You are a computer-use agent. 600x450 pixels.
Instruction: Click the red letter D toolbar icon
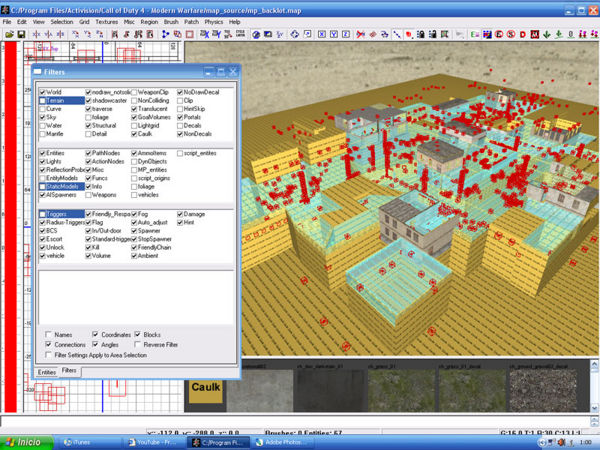[x=523, y=34]
